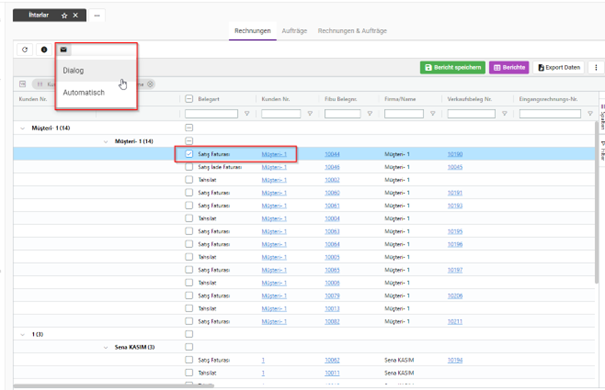Image resolution: width=605 pixels, height=390 pixels.
Task: Click the black info circle toolbar icon
Action: [44, 49]
